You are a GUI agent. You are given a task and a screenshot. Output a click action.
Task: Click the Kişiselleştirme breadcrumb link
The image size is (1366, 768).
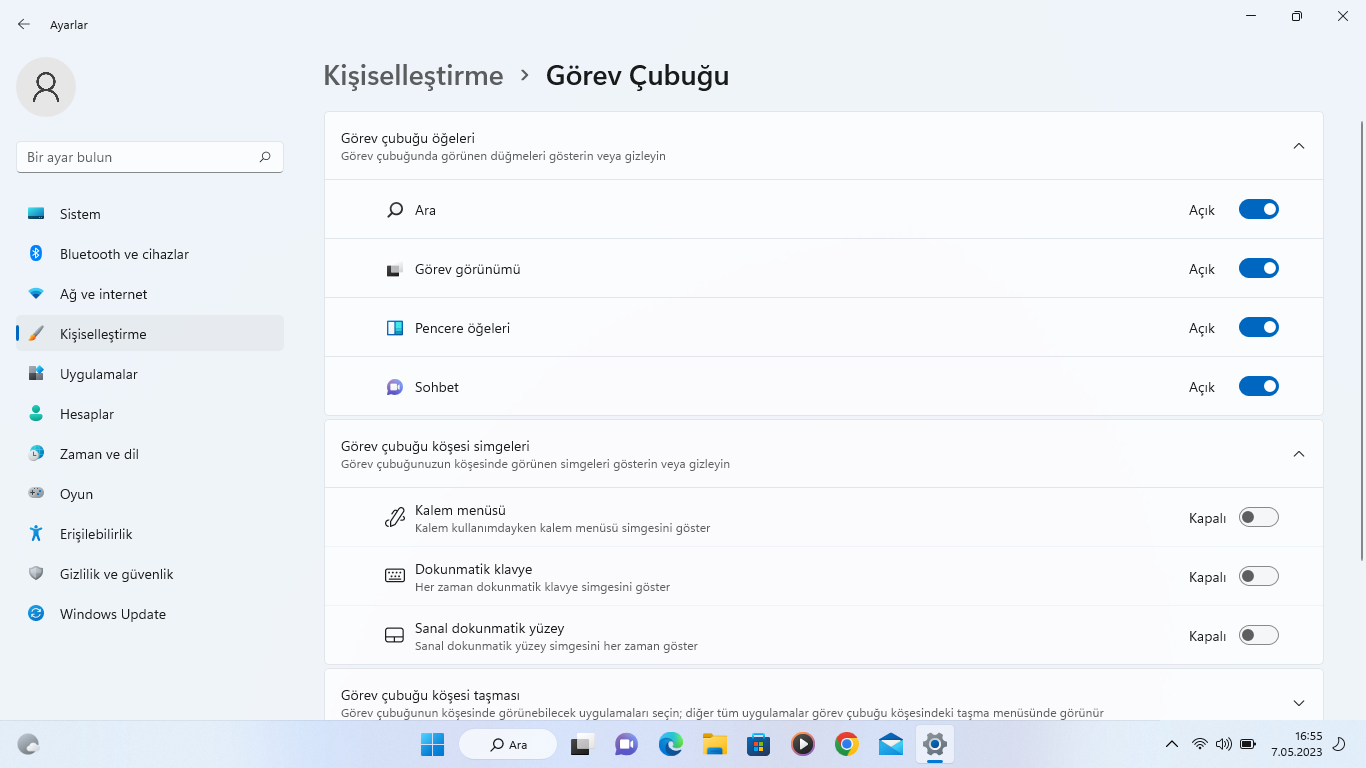pos(413,76)
